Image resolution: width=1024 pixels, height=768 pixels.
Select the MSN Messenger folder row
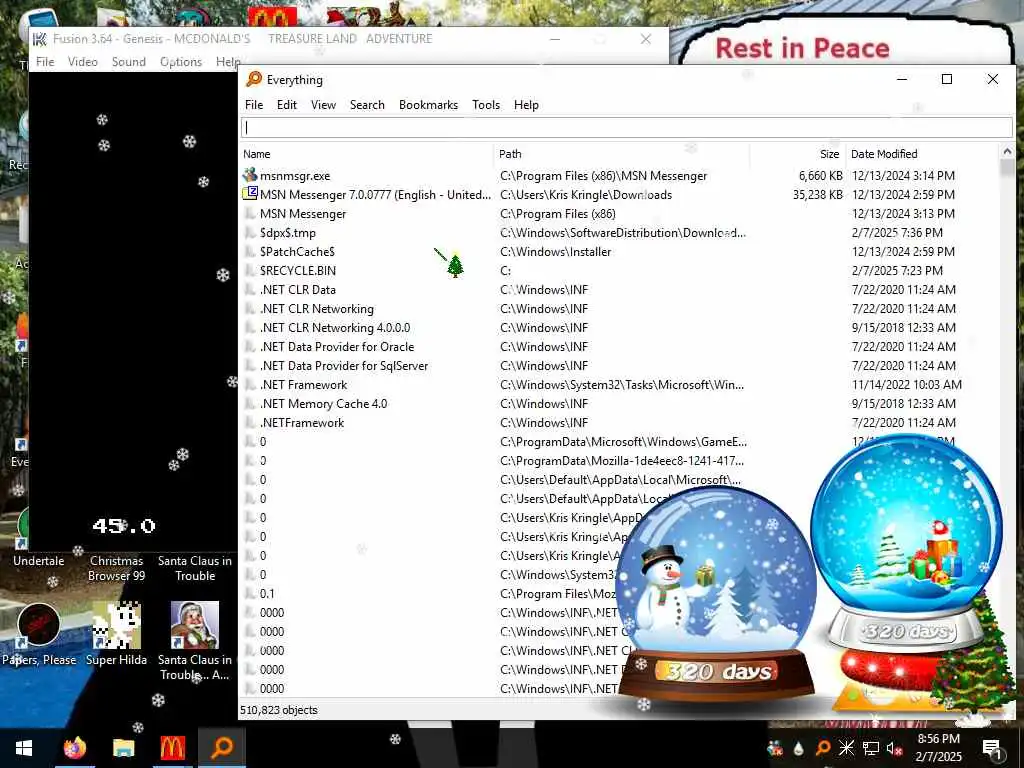[620, 214]
